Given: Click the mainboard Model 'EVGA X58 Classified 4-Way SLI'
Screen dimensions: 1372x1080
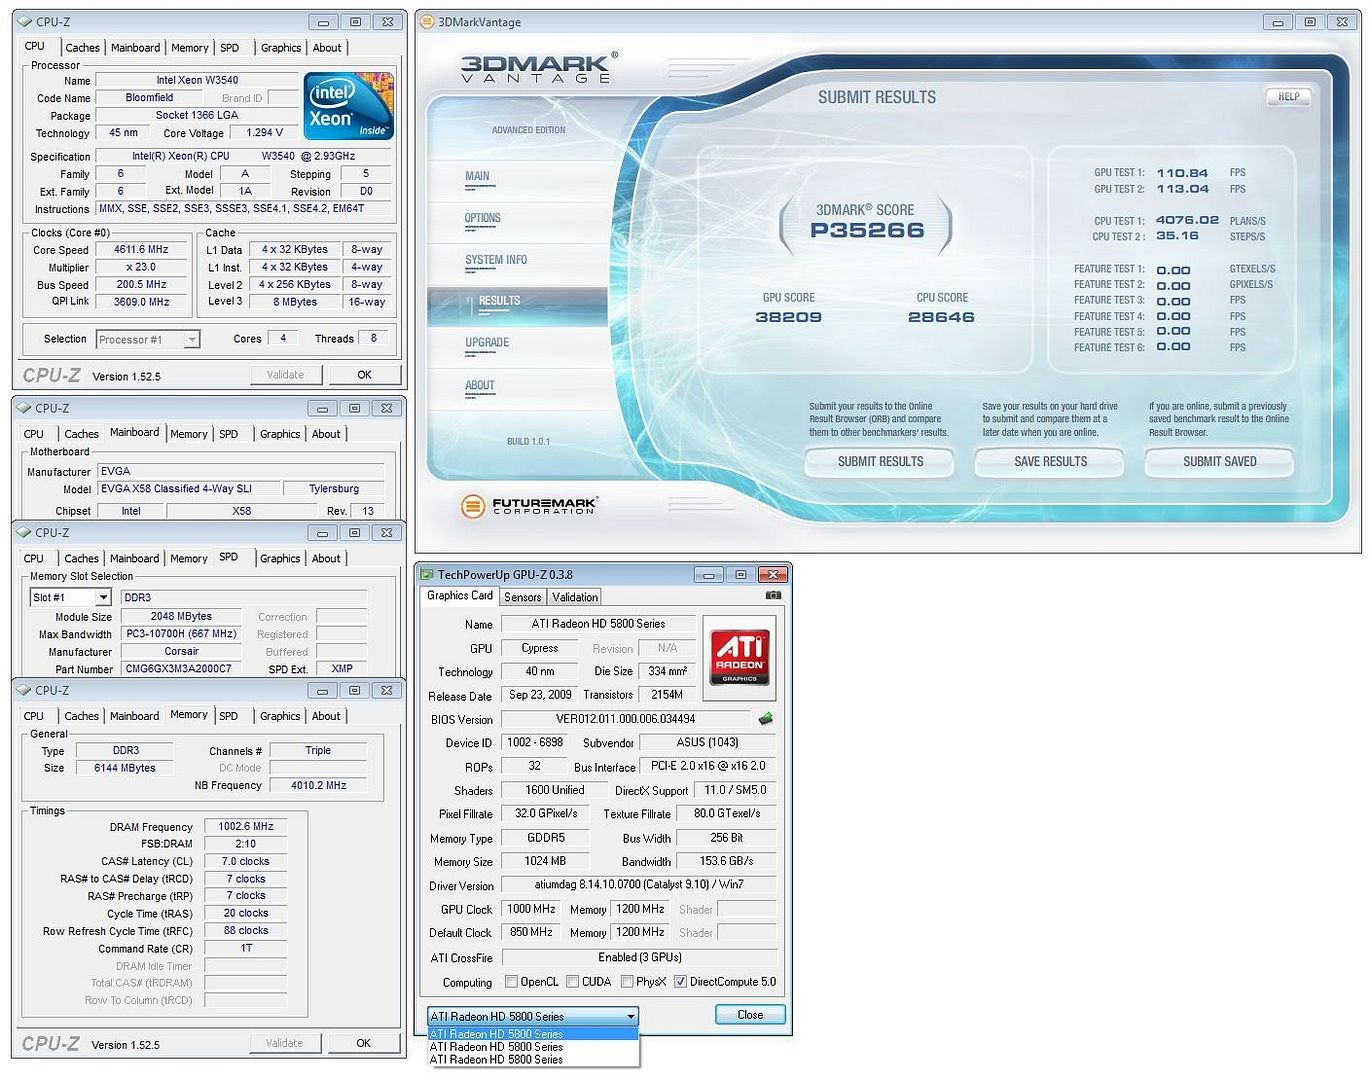Looking at the screenshot, I should [187, 489].
